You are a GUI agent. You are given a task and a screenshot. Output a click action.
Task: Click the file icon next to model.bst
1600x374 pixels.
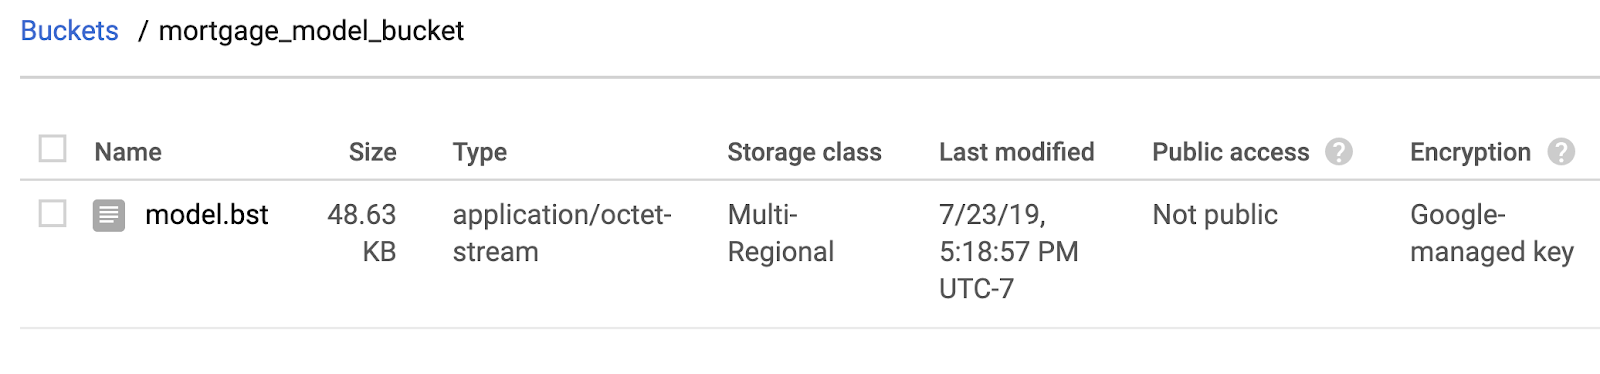(x=109, y=215)
